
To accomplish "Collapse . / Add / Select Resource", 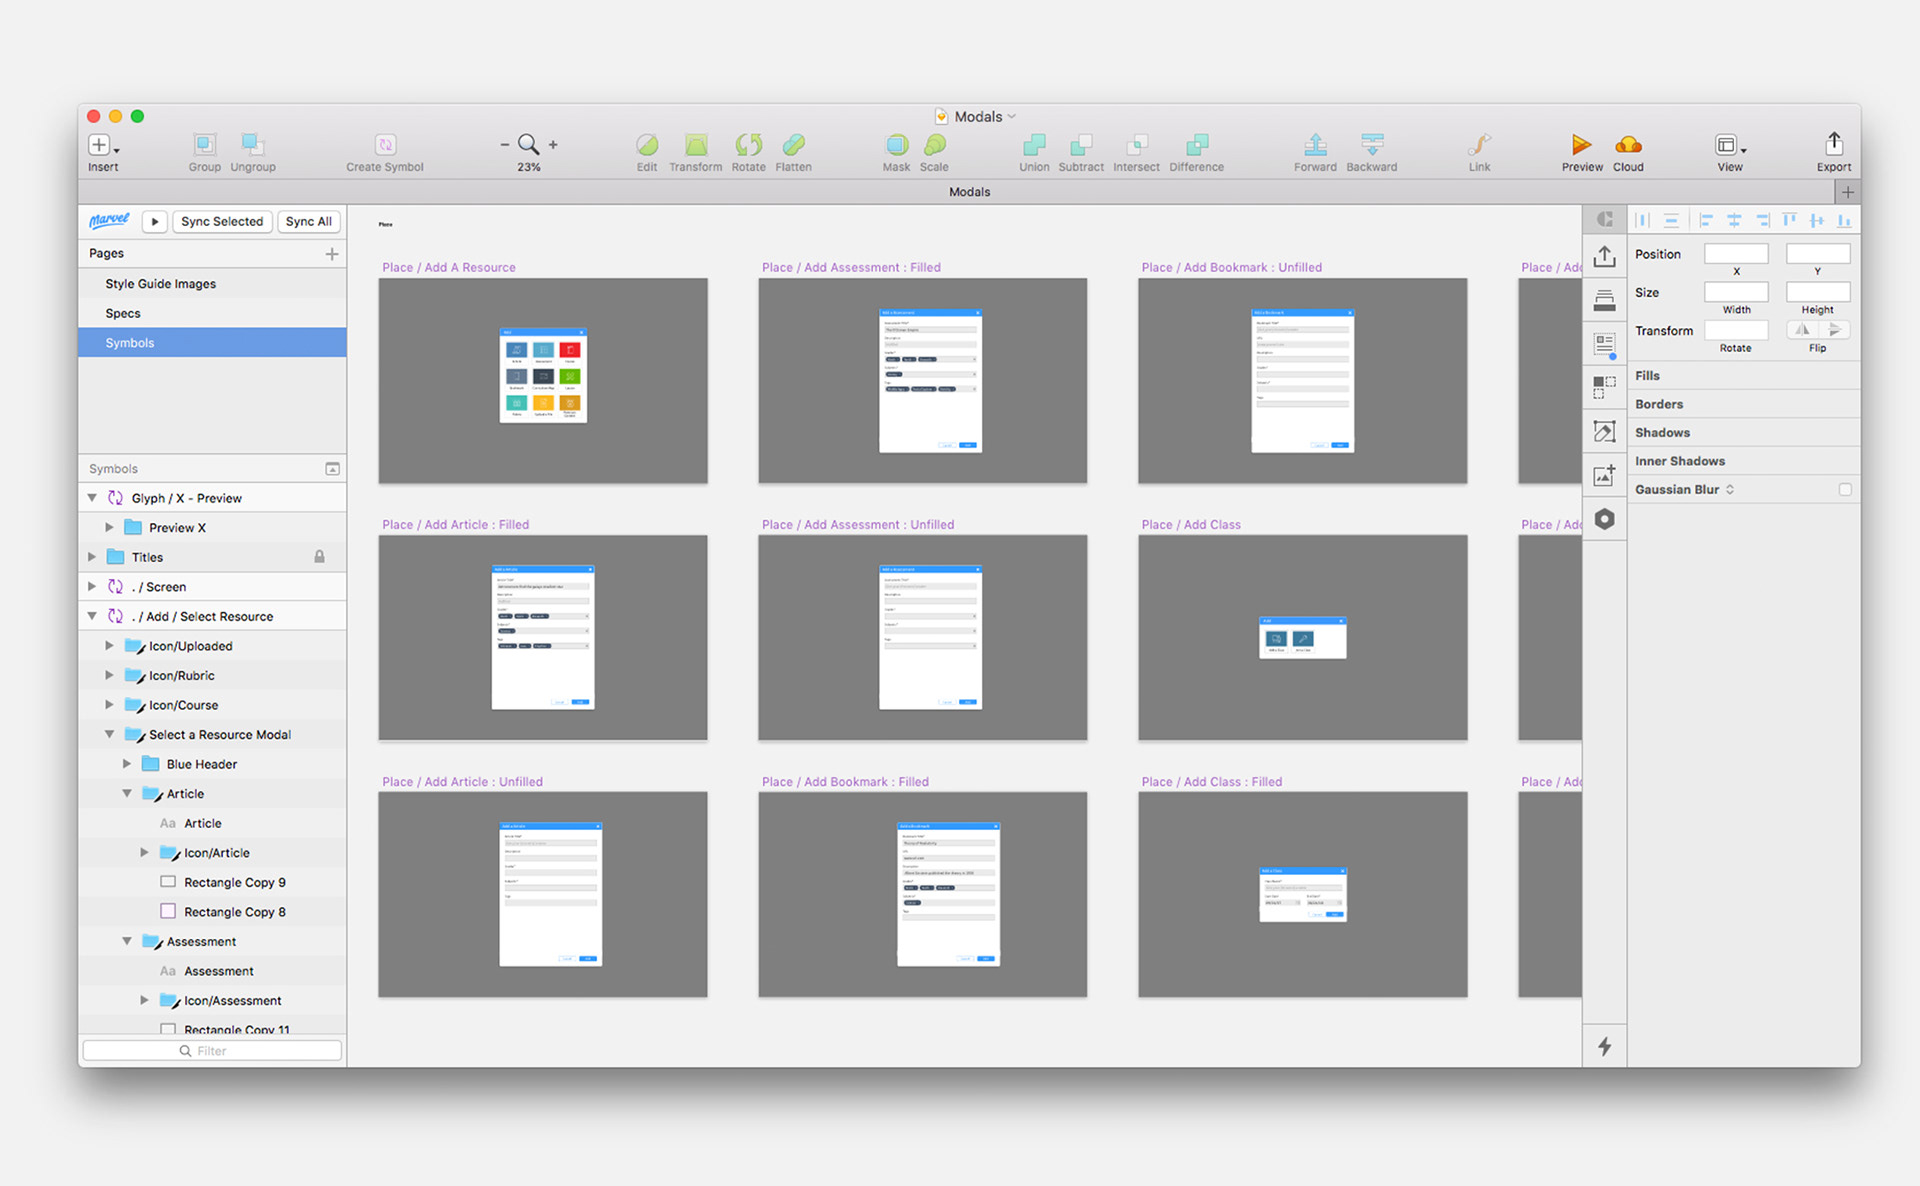I will (92, 616).
